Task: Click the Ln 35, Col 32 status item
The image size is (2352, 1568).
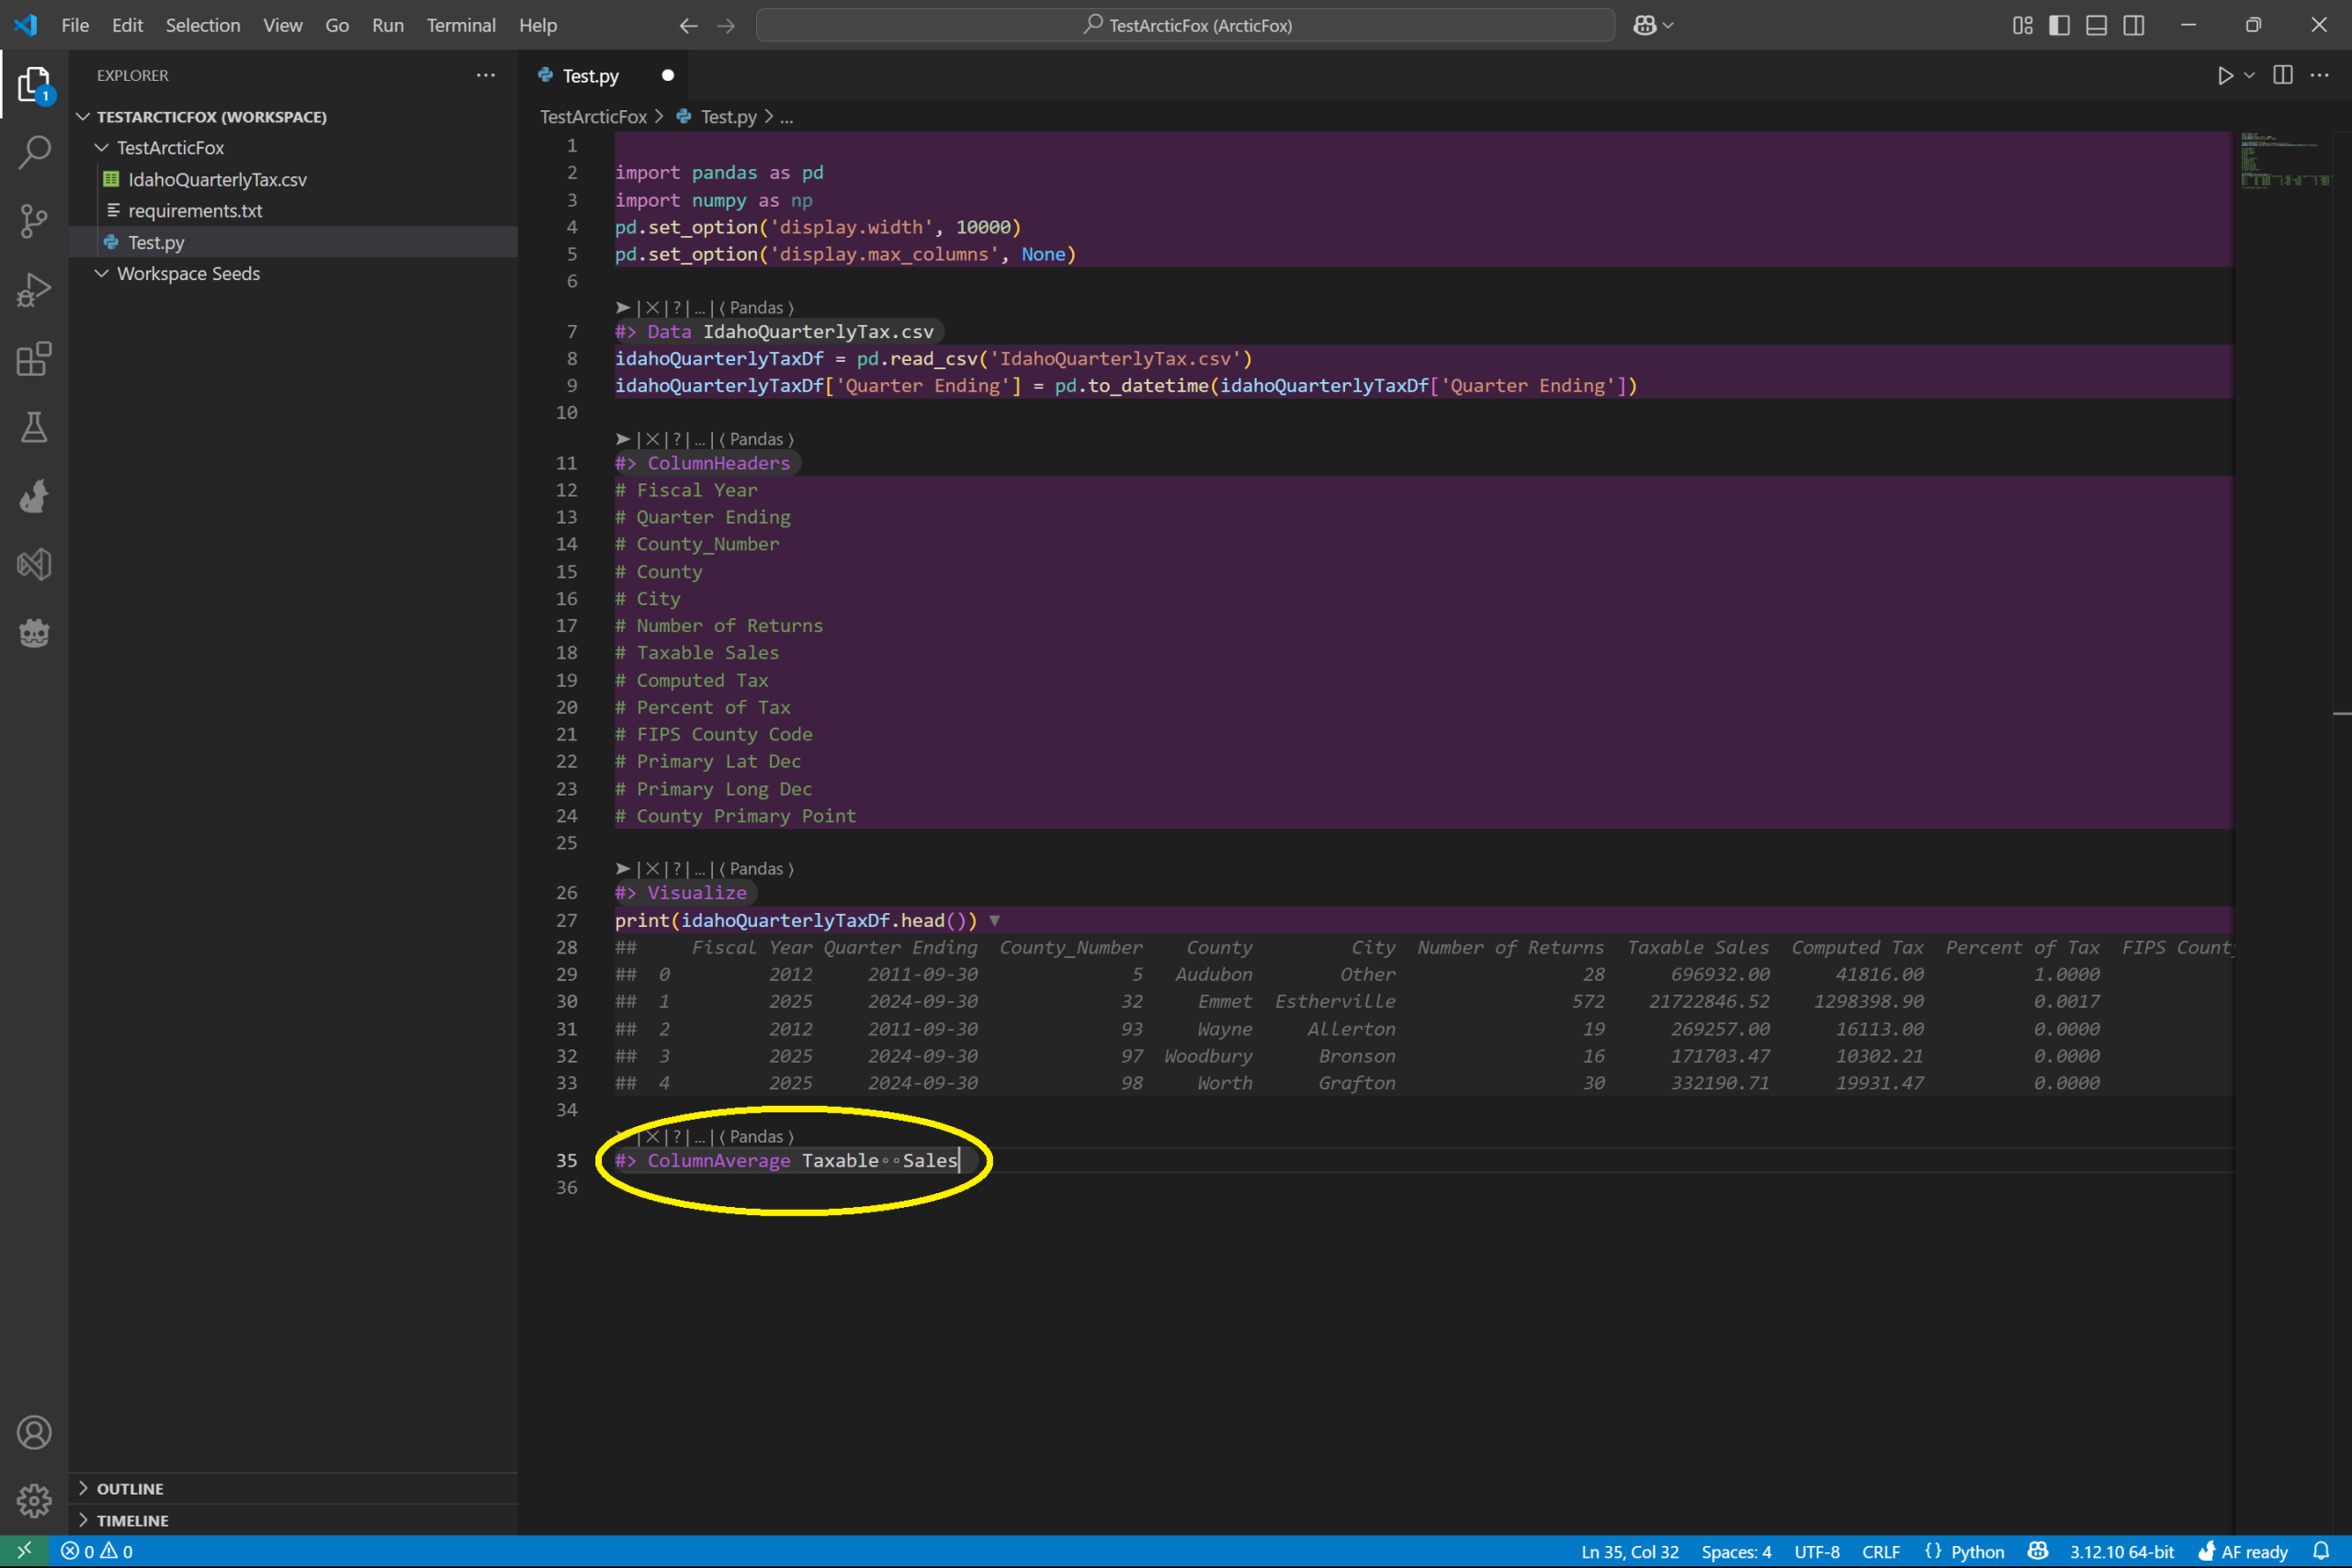Action: point(1630,1551)
